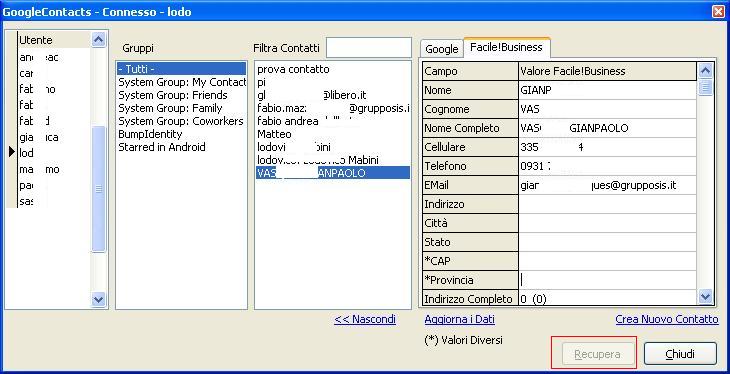Click the '<< Nascondi' link
Screen dimensions: 730x374
click(x=365, y=319)
